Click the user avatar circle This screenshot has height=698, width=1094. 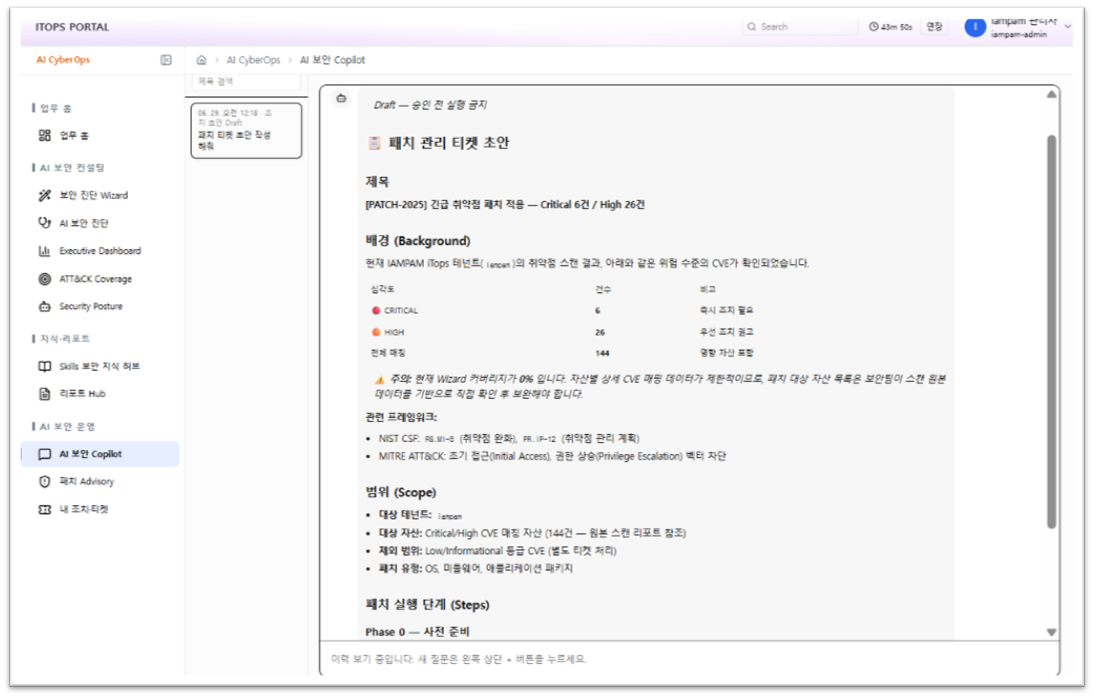click(x=975, y=27)
